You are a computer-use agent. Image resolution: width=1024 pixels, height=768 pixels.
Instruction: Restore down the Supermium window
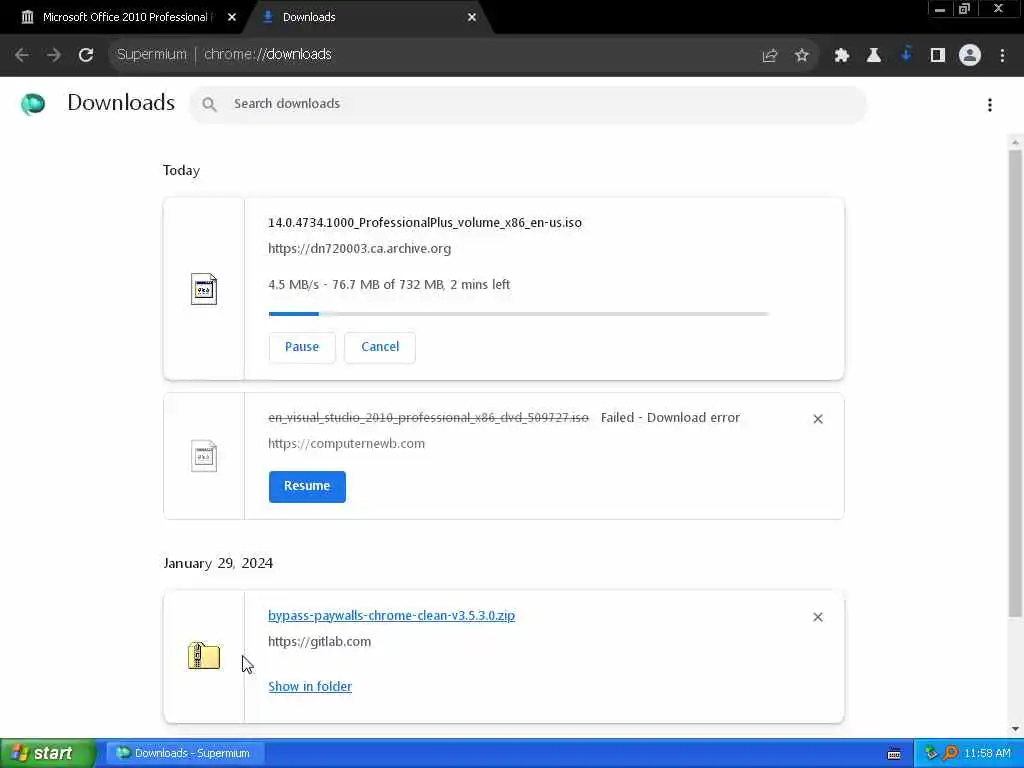[x=965, y=9]
